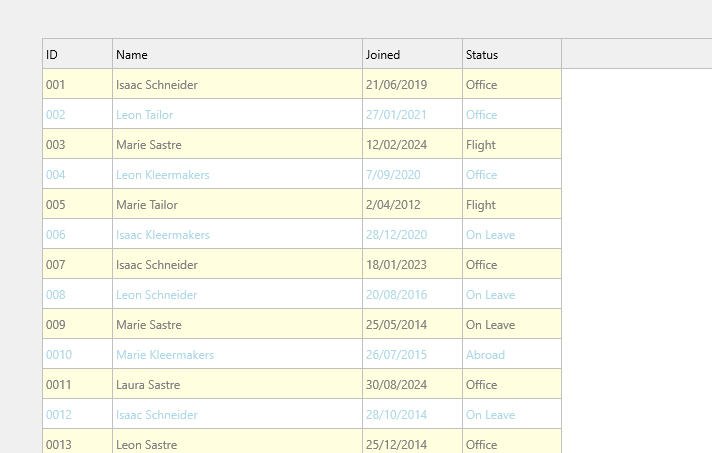Click the Status column header
The width and height of the screenshot is (712, 453).
coord(512,54)
